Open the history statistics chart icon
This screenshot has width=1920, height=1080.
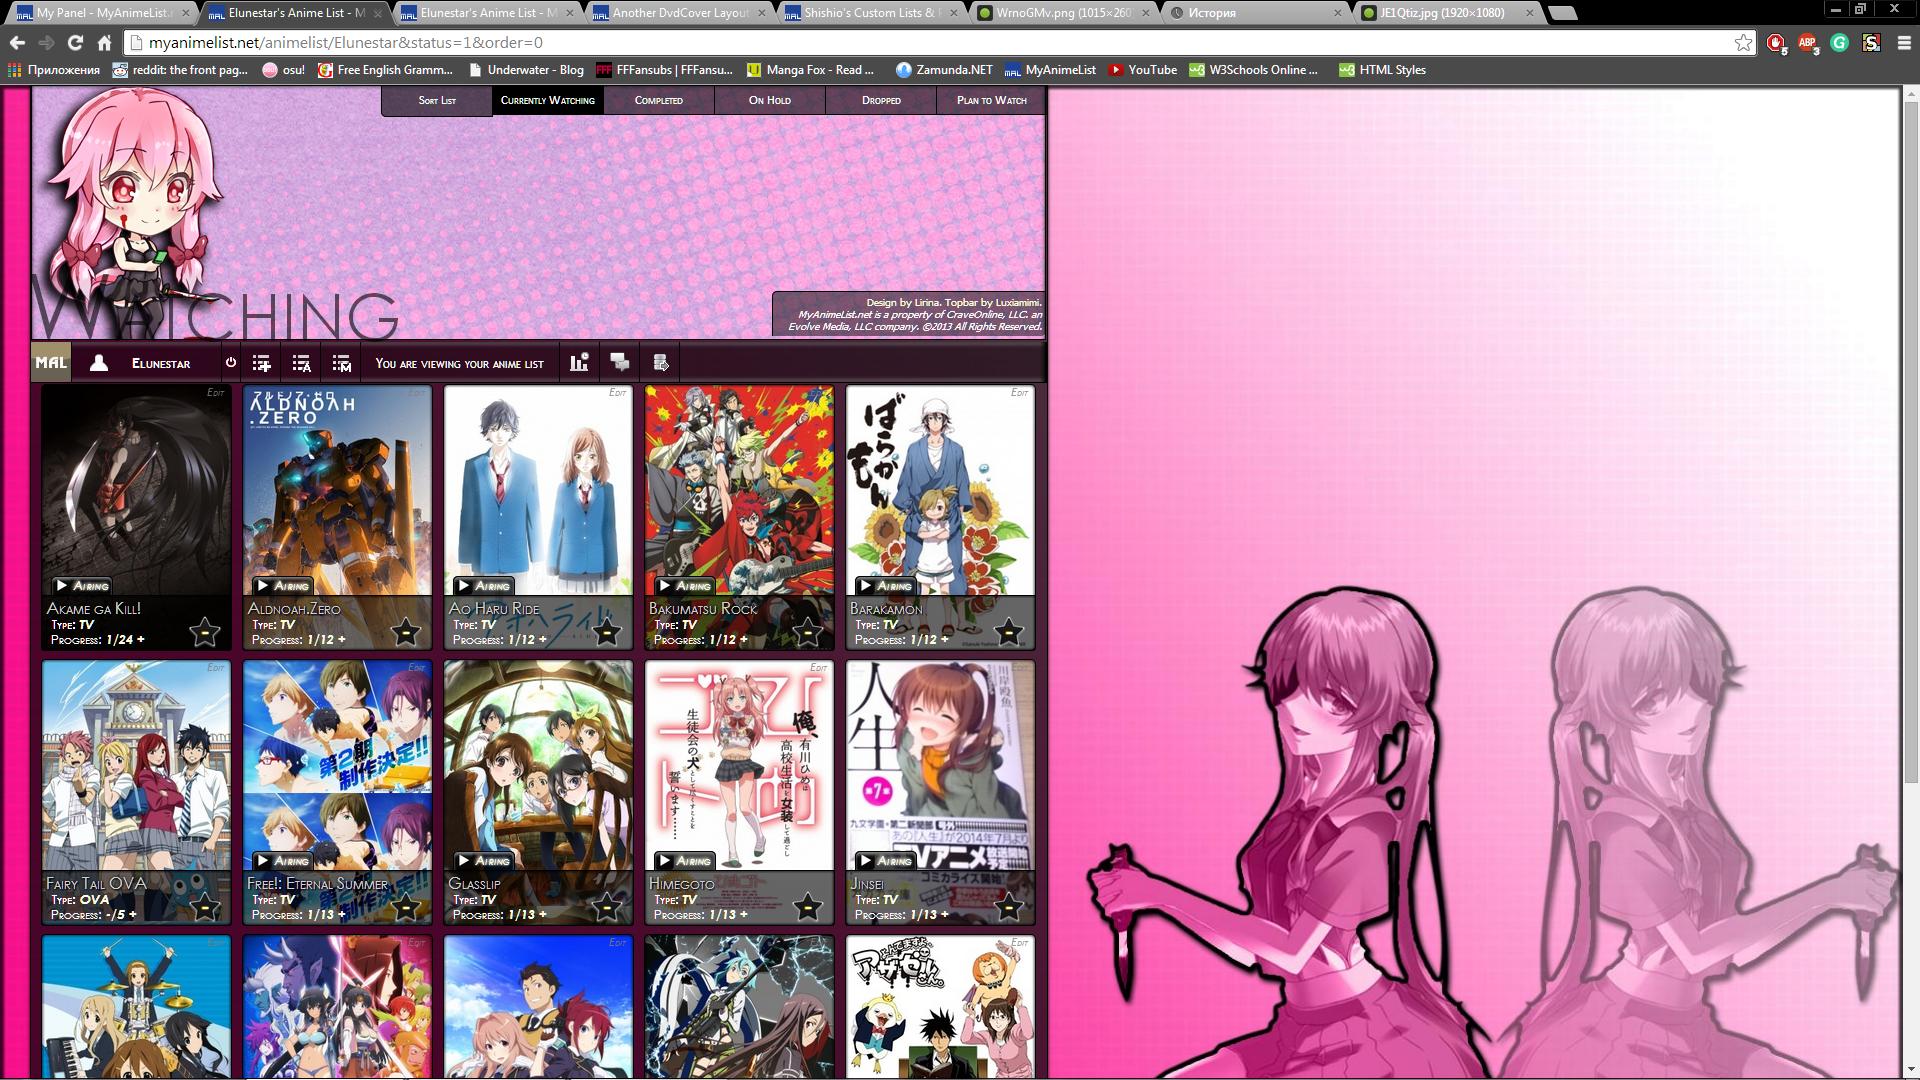pyautogui.click(x=579, y=363)
